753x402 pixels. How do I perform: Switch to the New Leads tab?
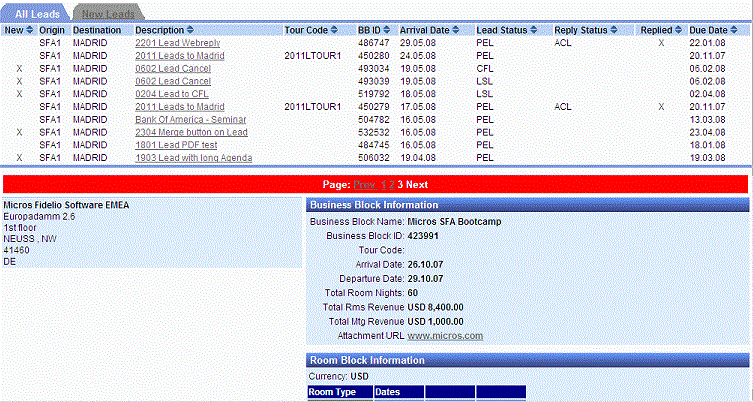108,13
